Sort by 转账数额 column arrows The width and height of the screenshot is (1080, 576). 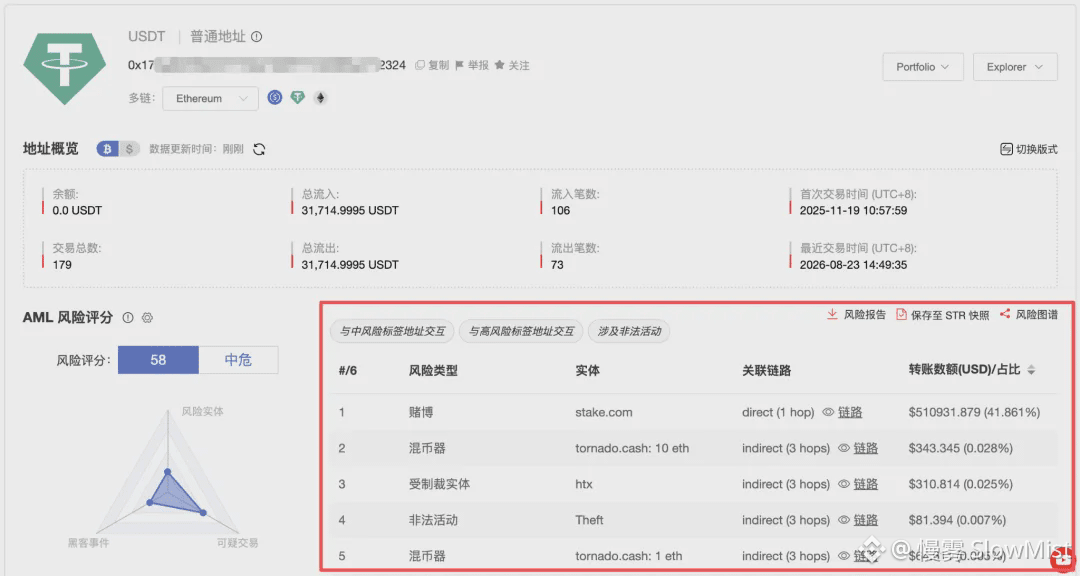(x=1031, y=370)
